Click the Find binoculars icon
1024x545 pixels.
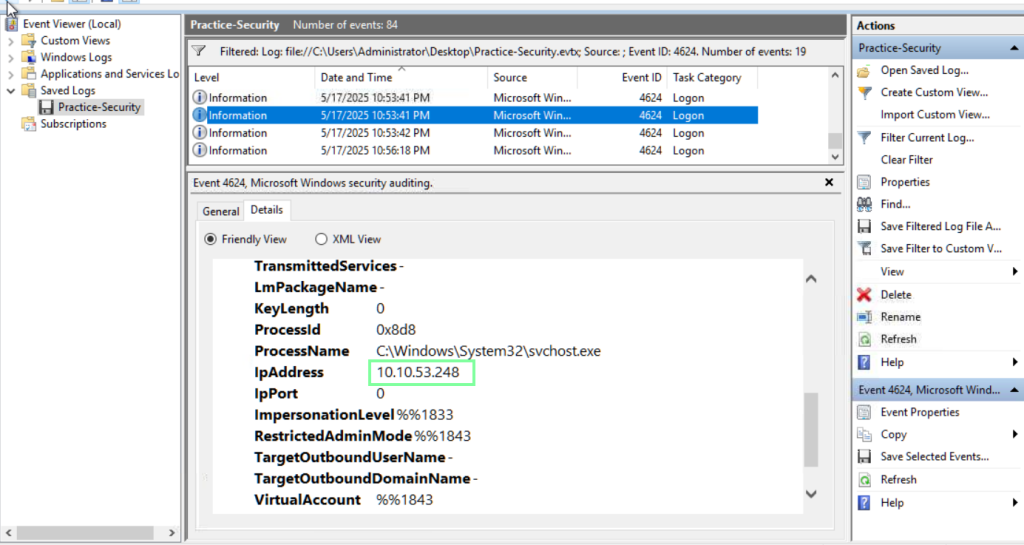tap(864, 204)
